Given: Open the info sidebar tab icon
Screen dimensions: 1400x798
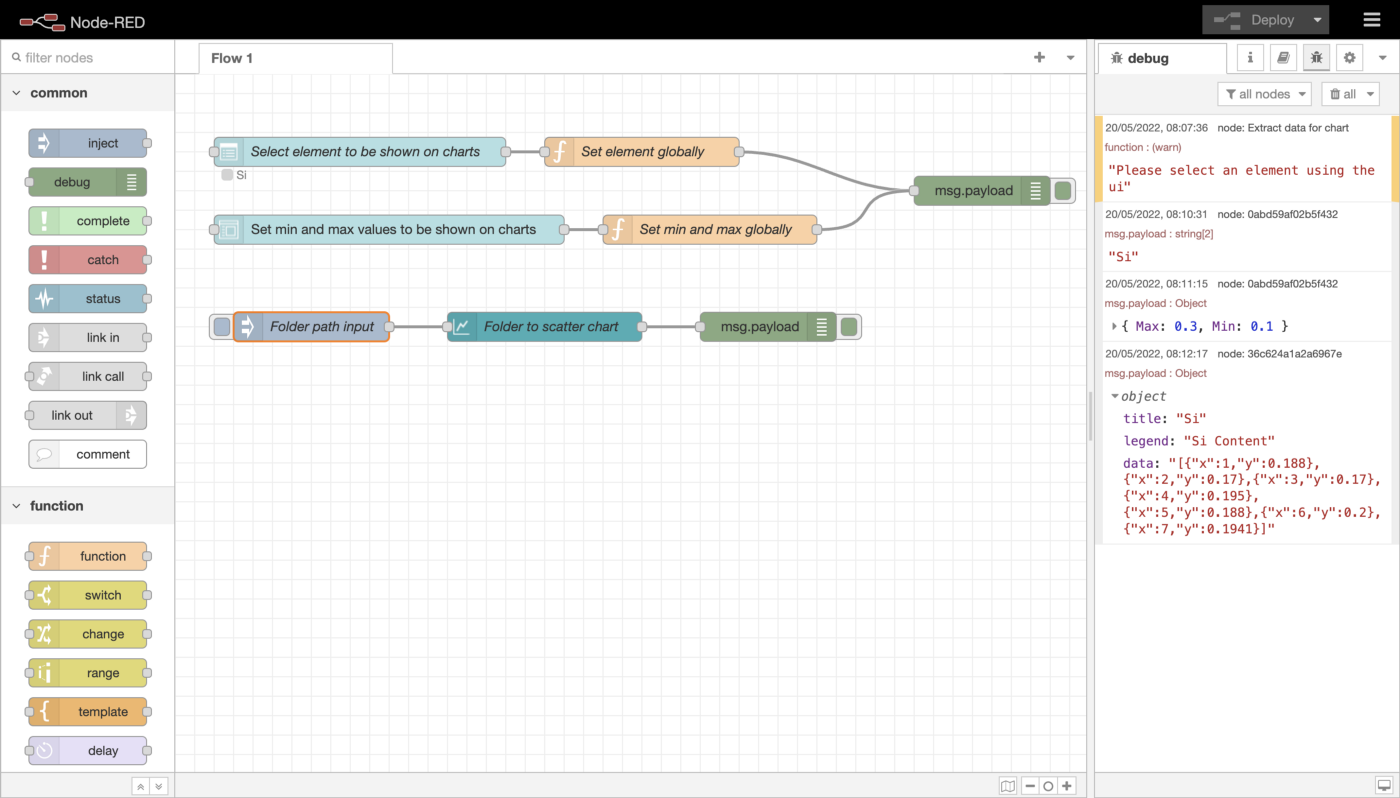Looking at the screenshot, I should (1250, 58).
